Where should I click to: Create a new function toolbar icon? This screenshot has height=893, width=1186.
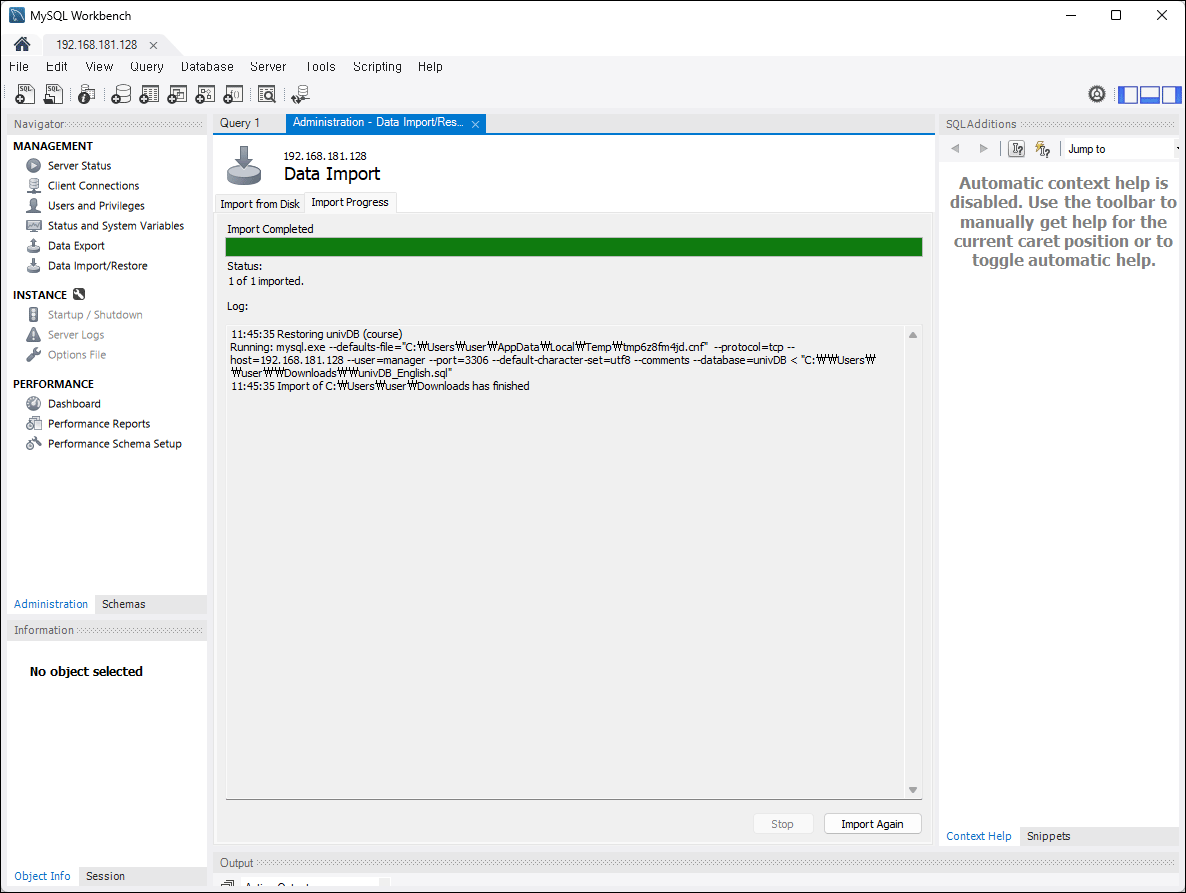234,95
